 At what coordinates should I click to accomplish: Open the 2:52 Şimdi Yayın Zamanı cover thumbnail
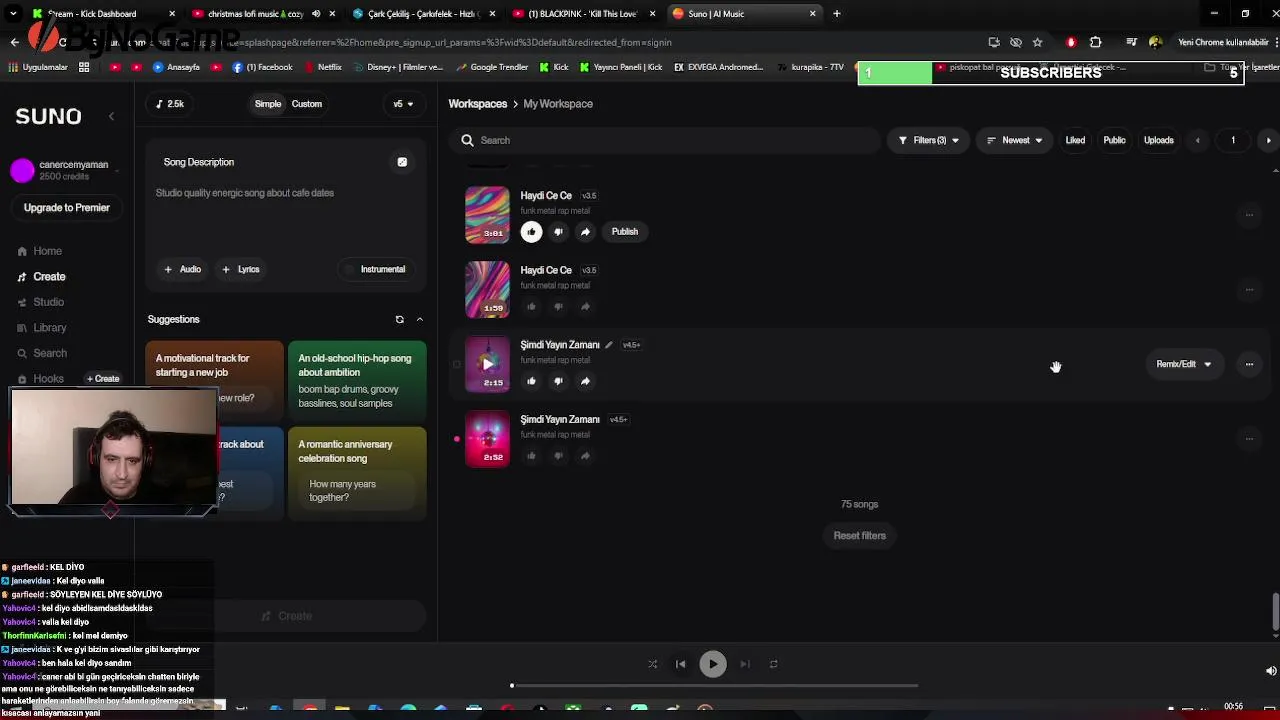[x=487, y=439]
